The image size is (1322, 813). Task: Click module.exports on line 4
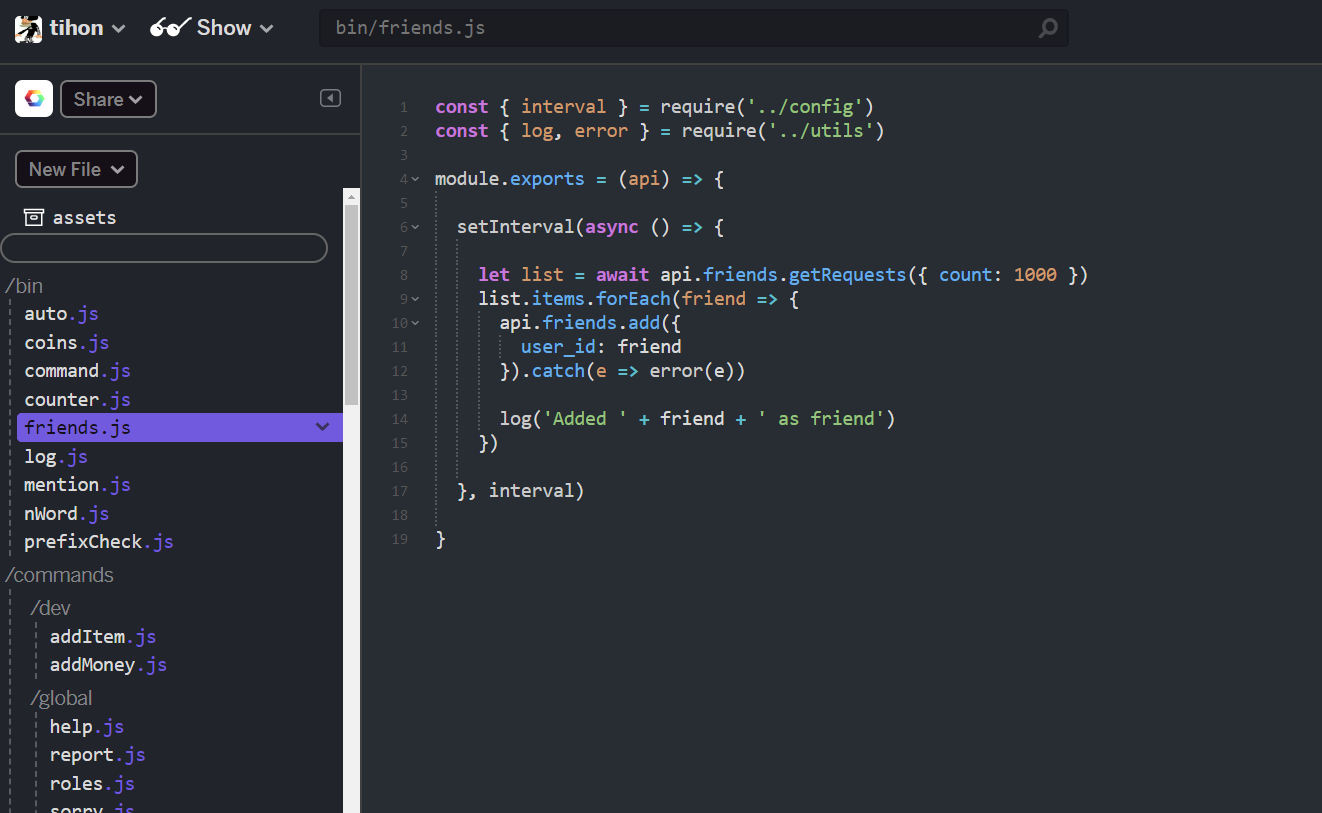click(510, 179)
